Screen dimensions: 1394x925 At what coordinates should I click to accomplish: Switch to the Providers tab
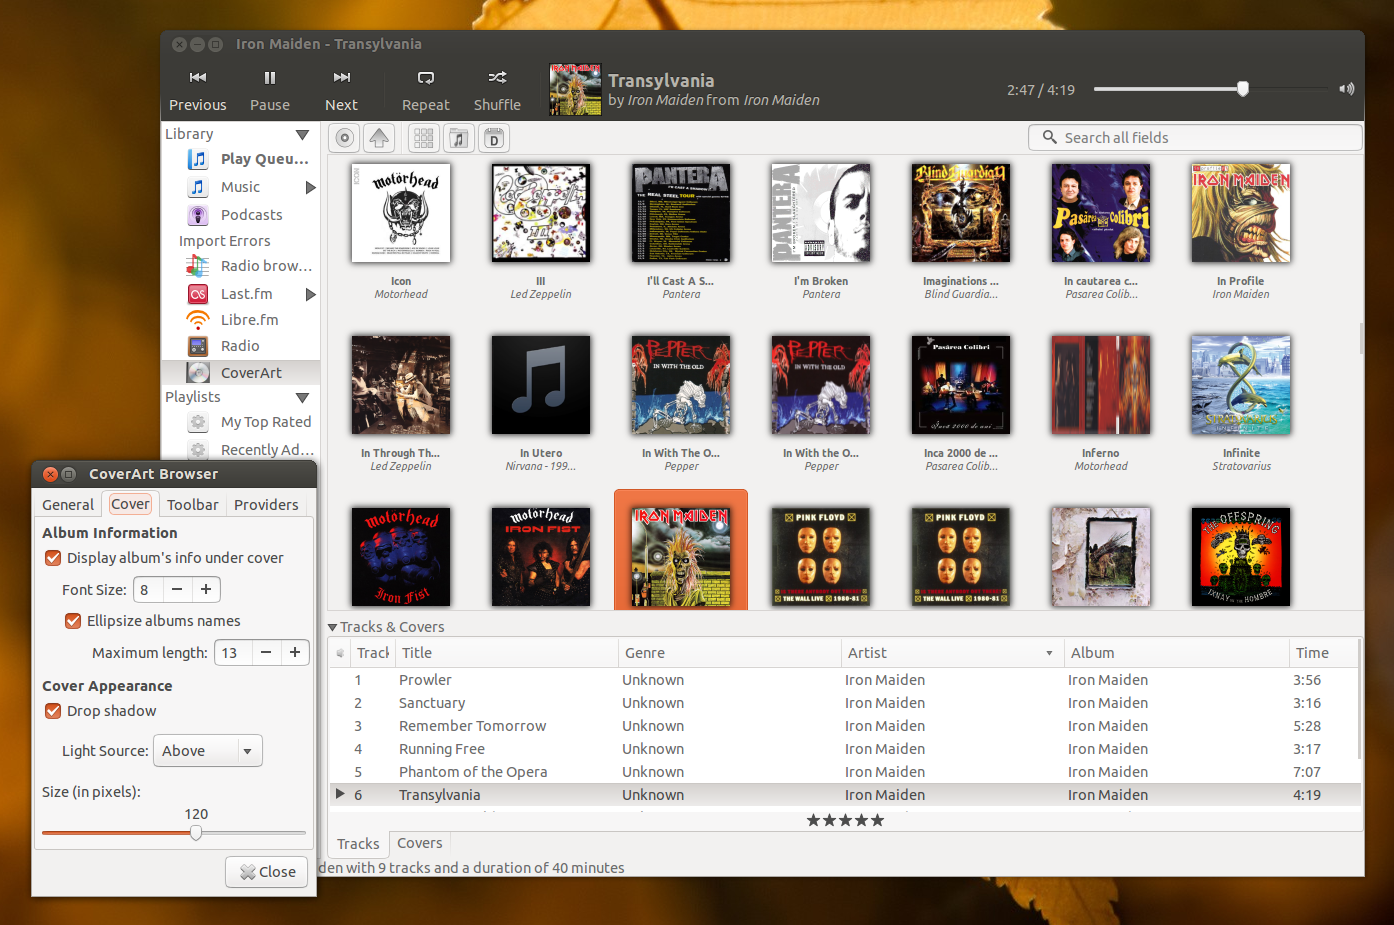[265, 504]
